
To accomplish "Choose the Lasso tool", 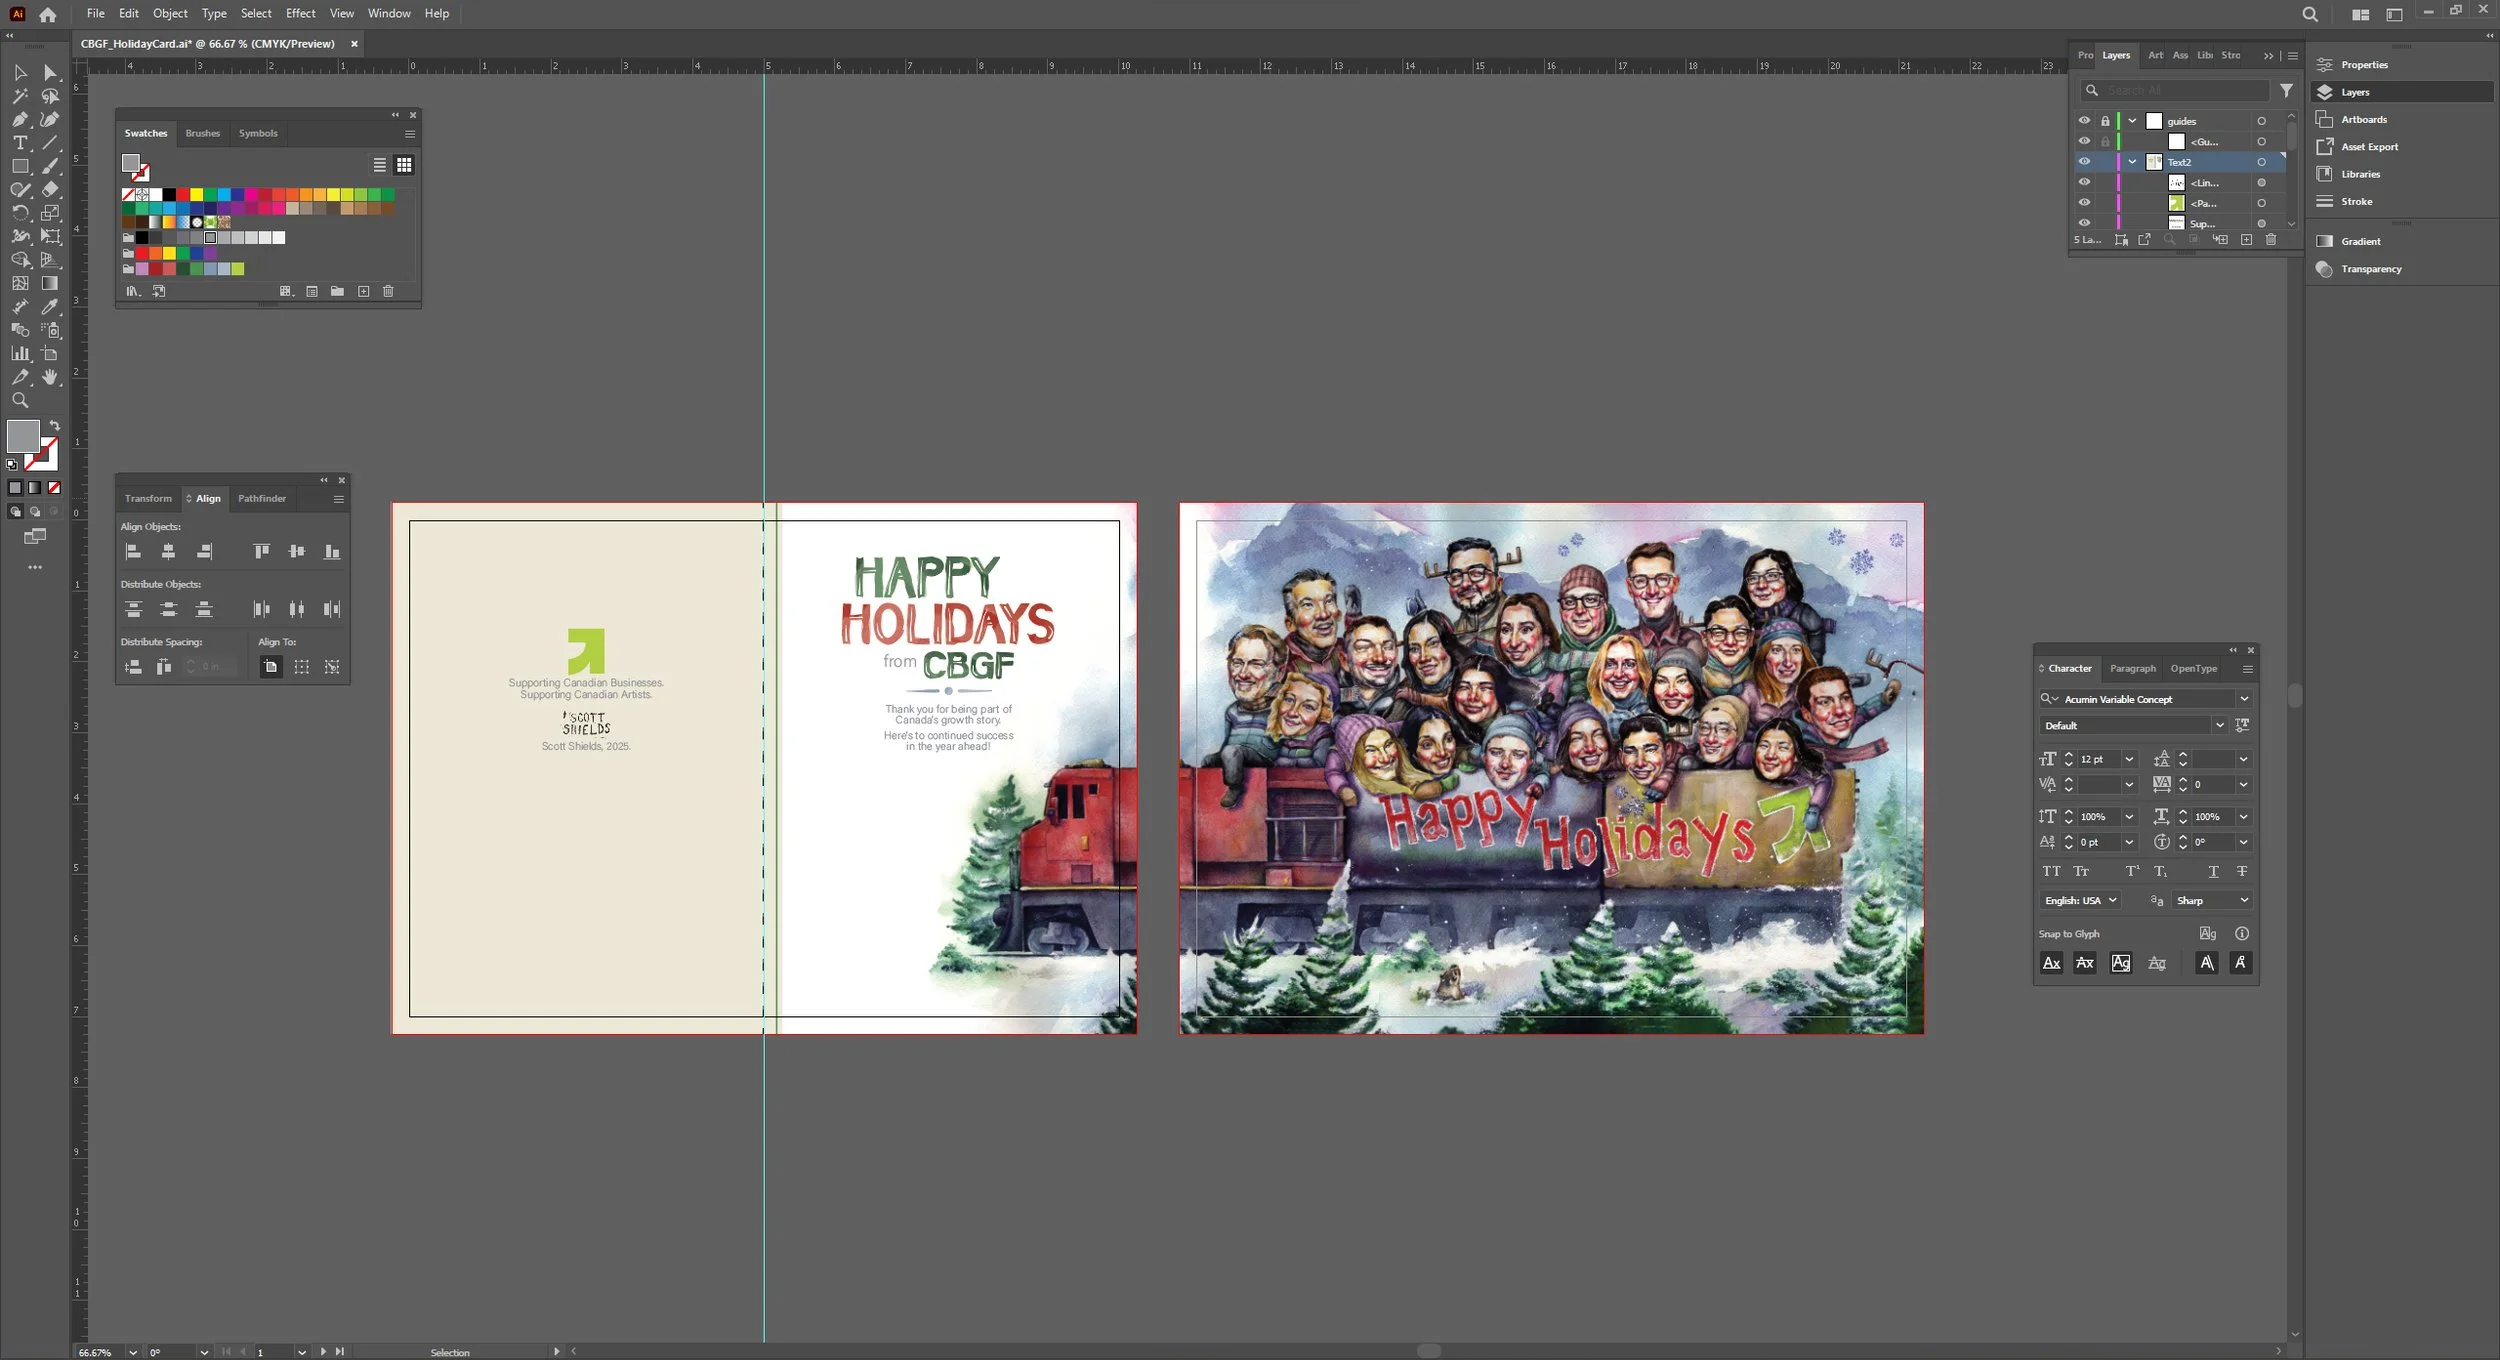I will (50, 96).
